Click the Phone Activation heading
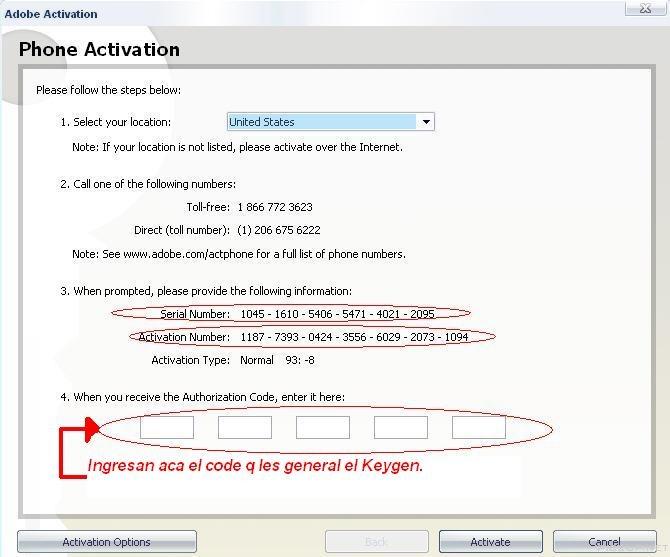670x557 pixels. pyautogui.click(x=99, y=50)
